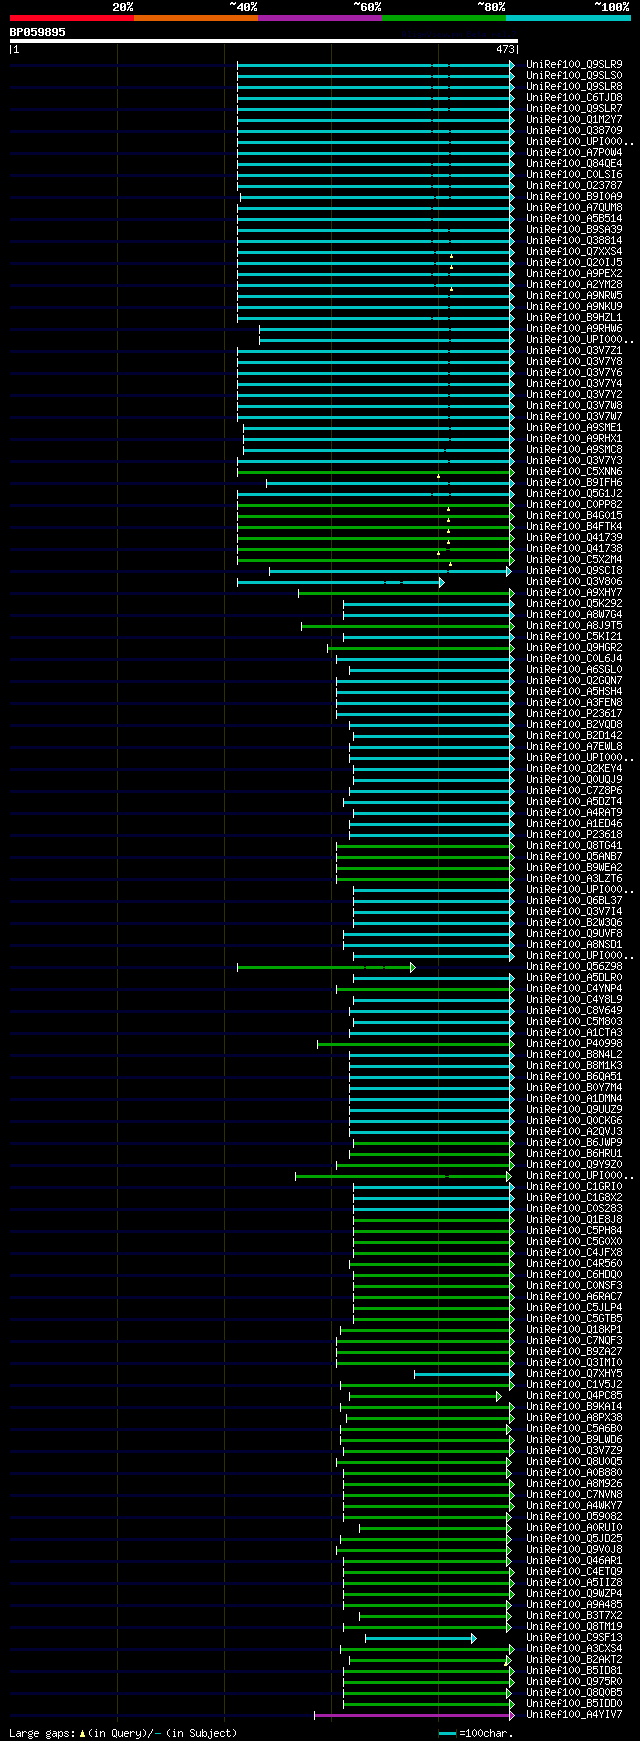The height and width of the screenshot is (1741, 640).
Task: Select the query ID BP059895
Action: click(x=38, y=32)
